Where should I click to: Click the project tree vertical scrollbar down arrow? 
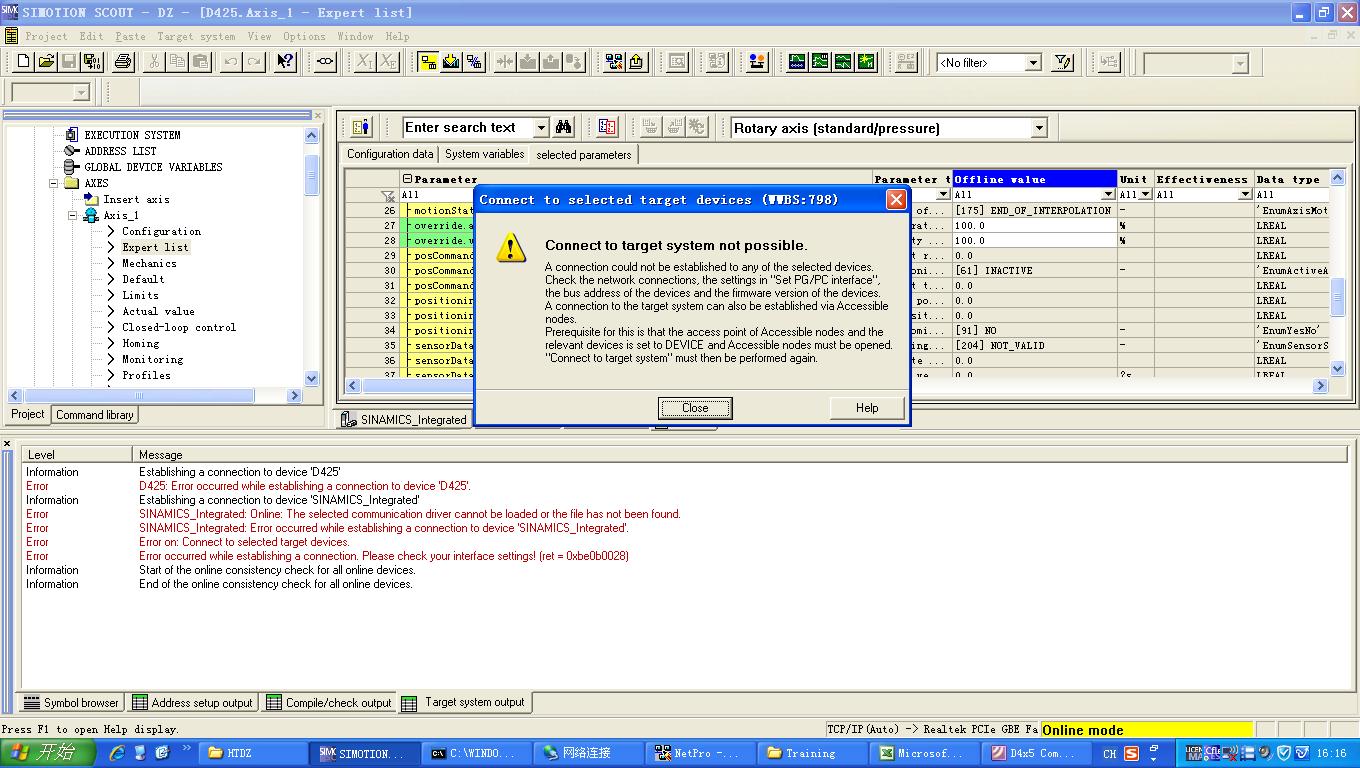pyautogui.click(x=311, y=379)
